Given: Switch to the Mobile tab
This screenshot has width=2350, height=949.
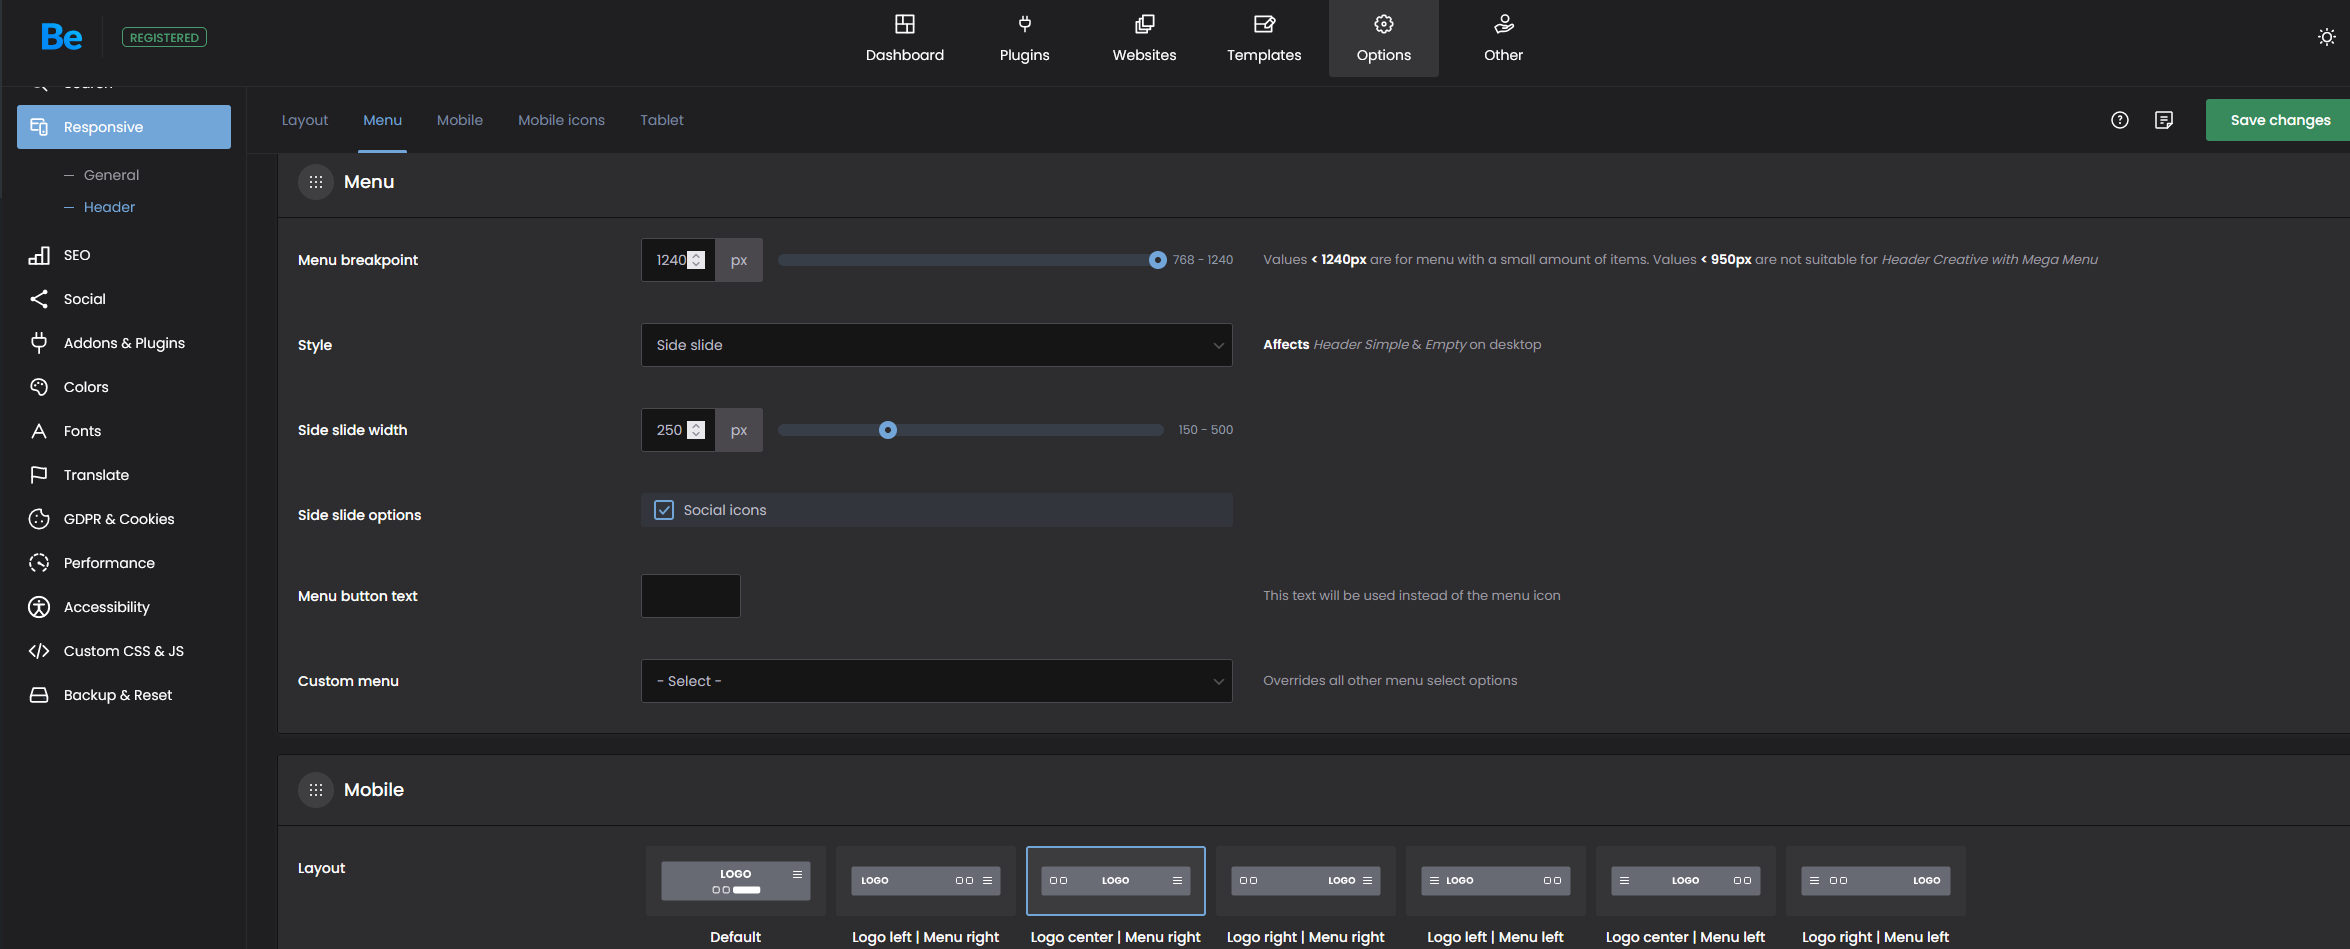Looking at the screenshot, I should point(460,120).
